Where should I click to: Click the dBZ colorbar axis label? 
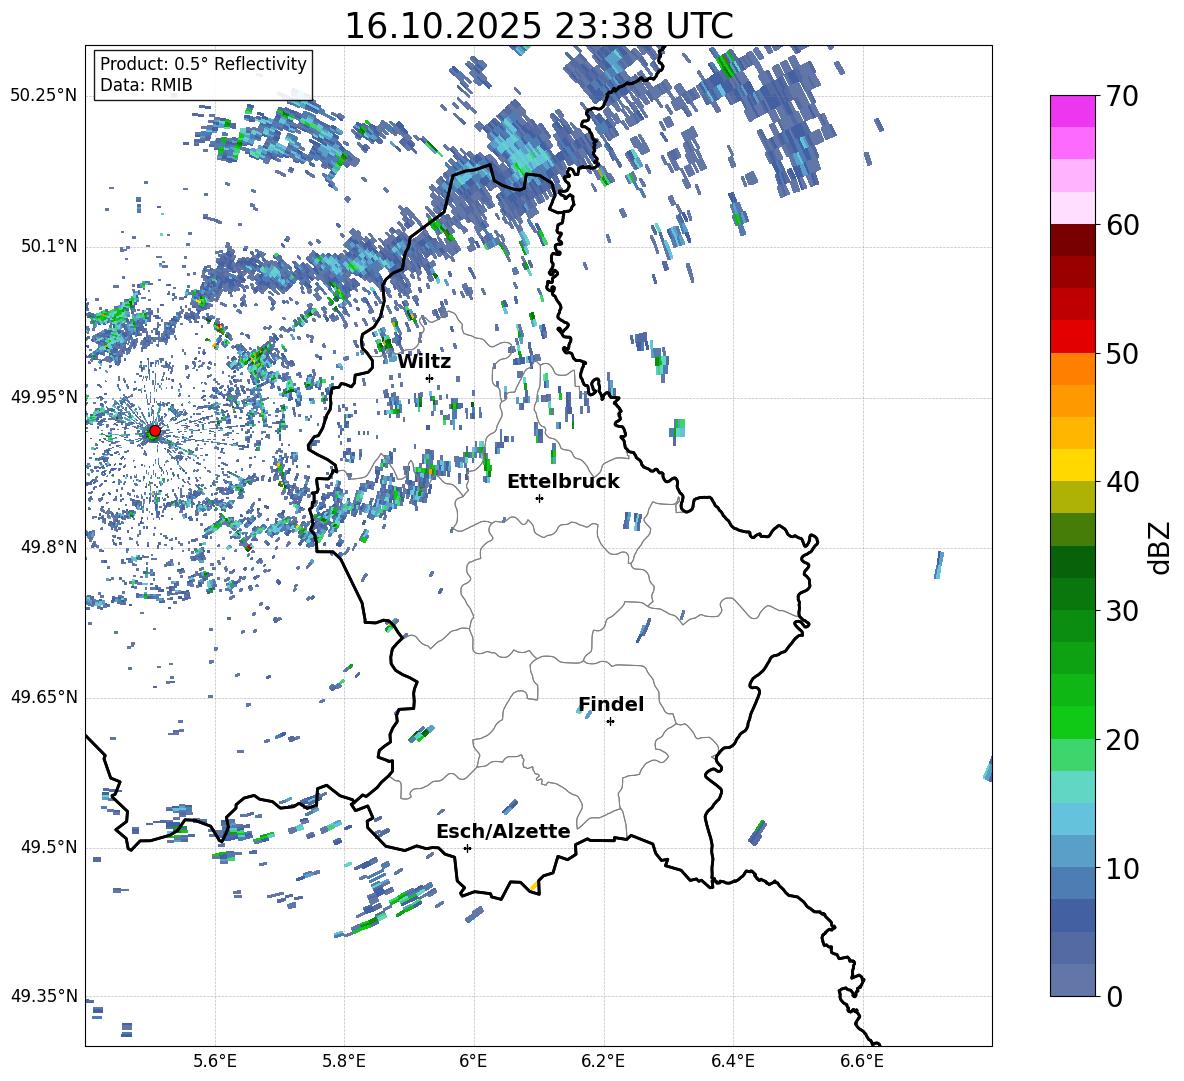(1160, 546)
